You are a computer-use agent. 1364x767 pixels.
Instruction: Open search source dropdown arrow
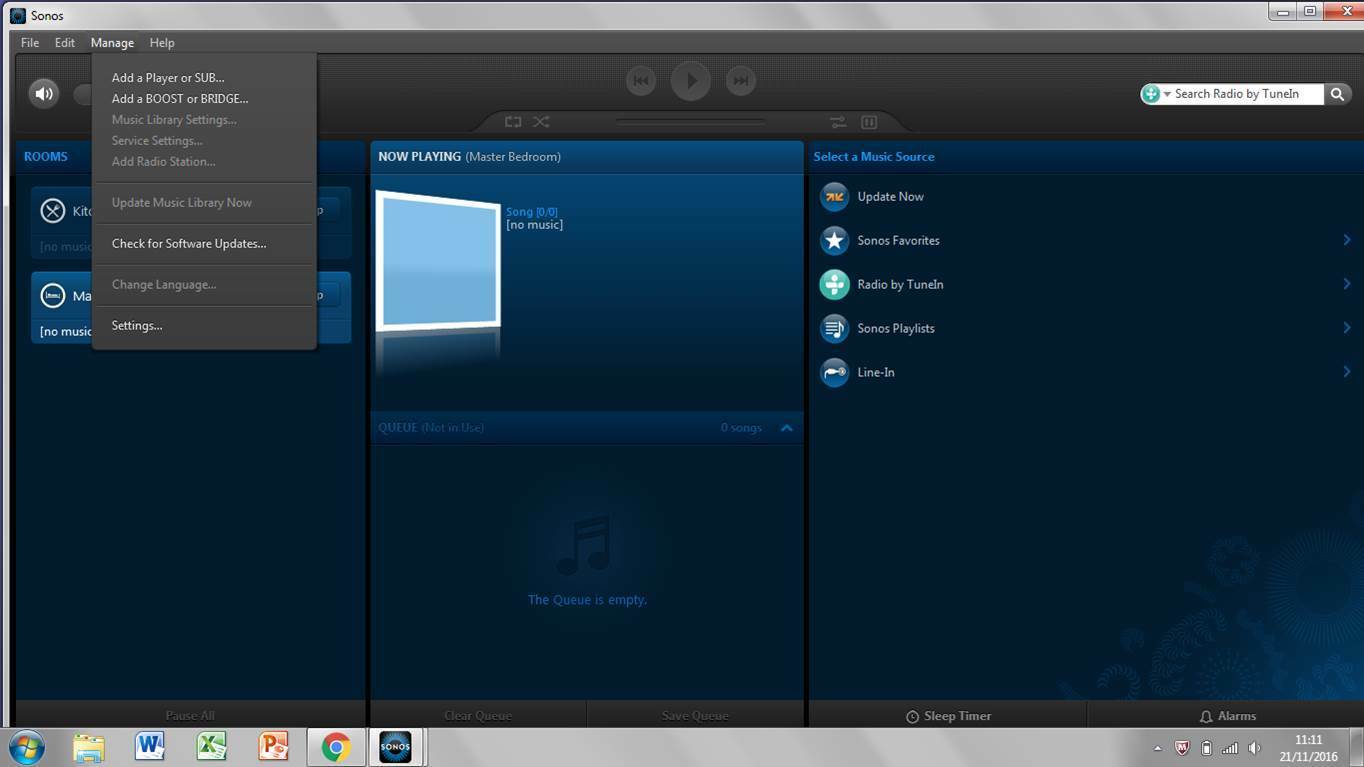(x=1167, y=94)
